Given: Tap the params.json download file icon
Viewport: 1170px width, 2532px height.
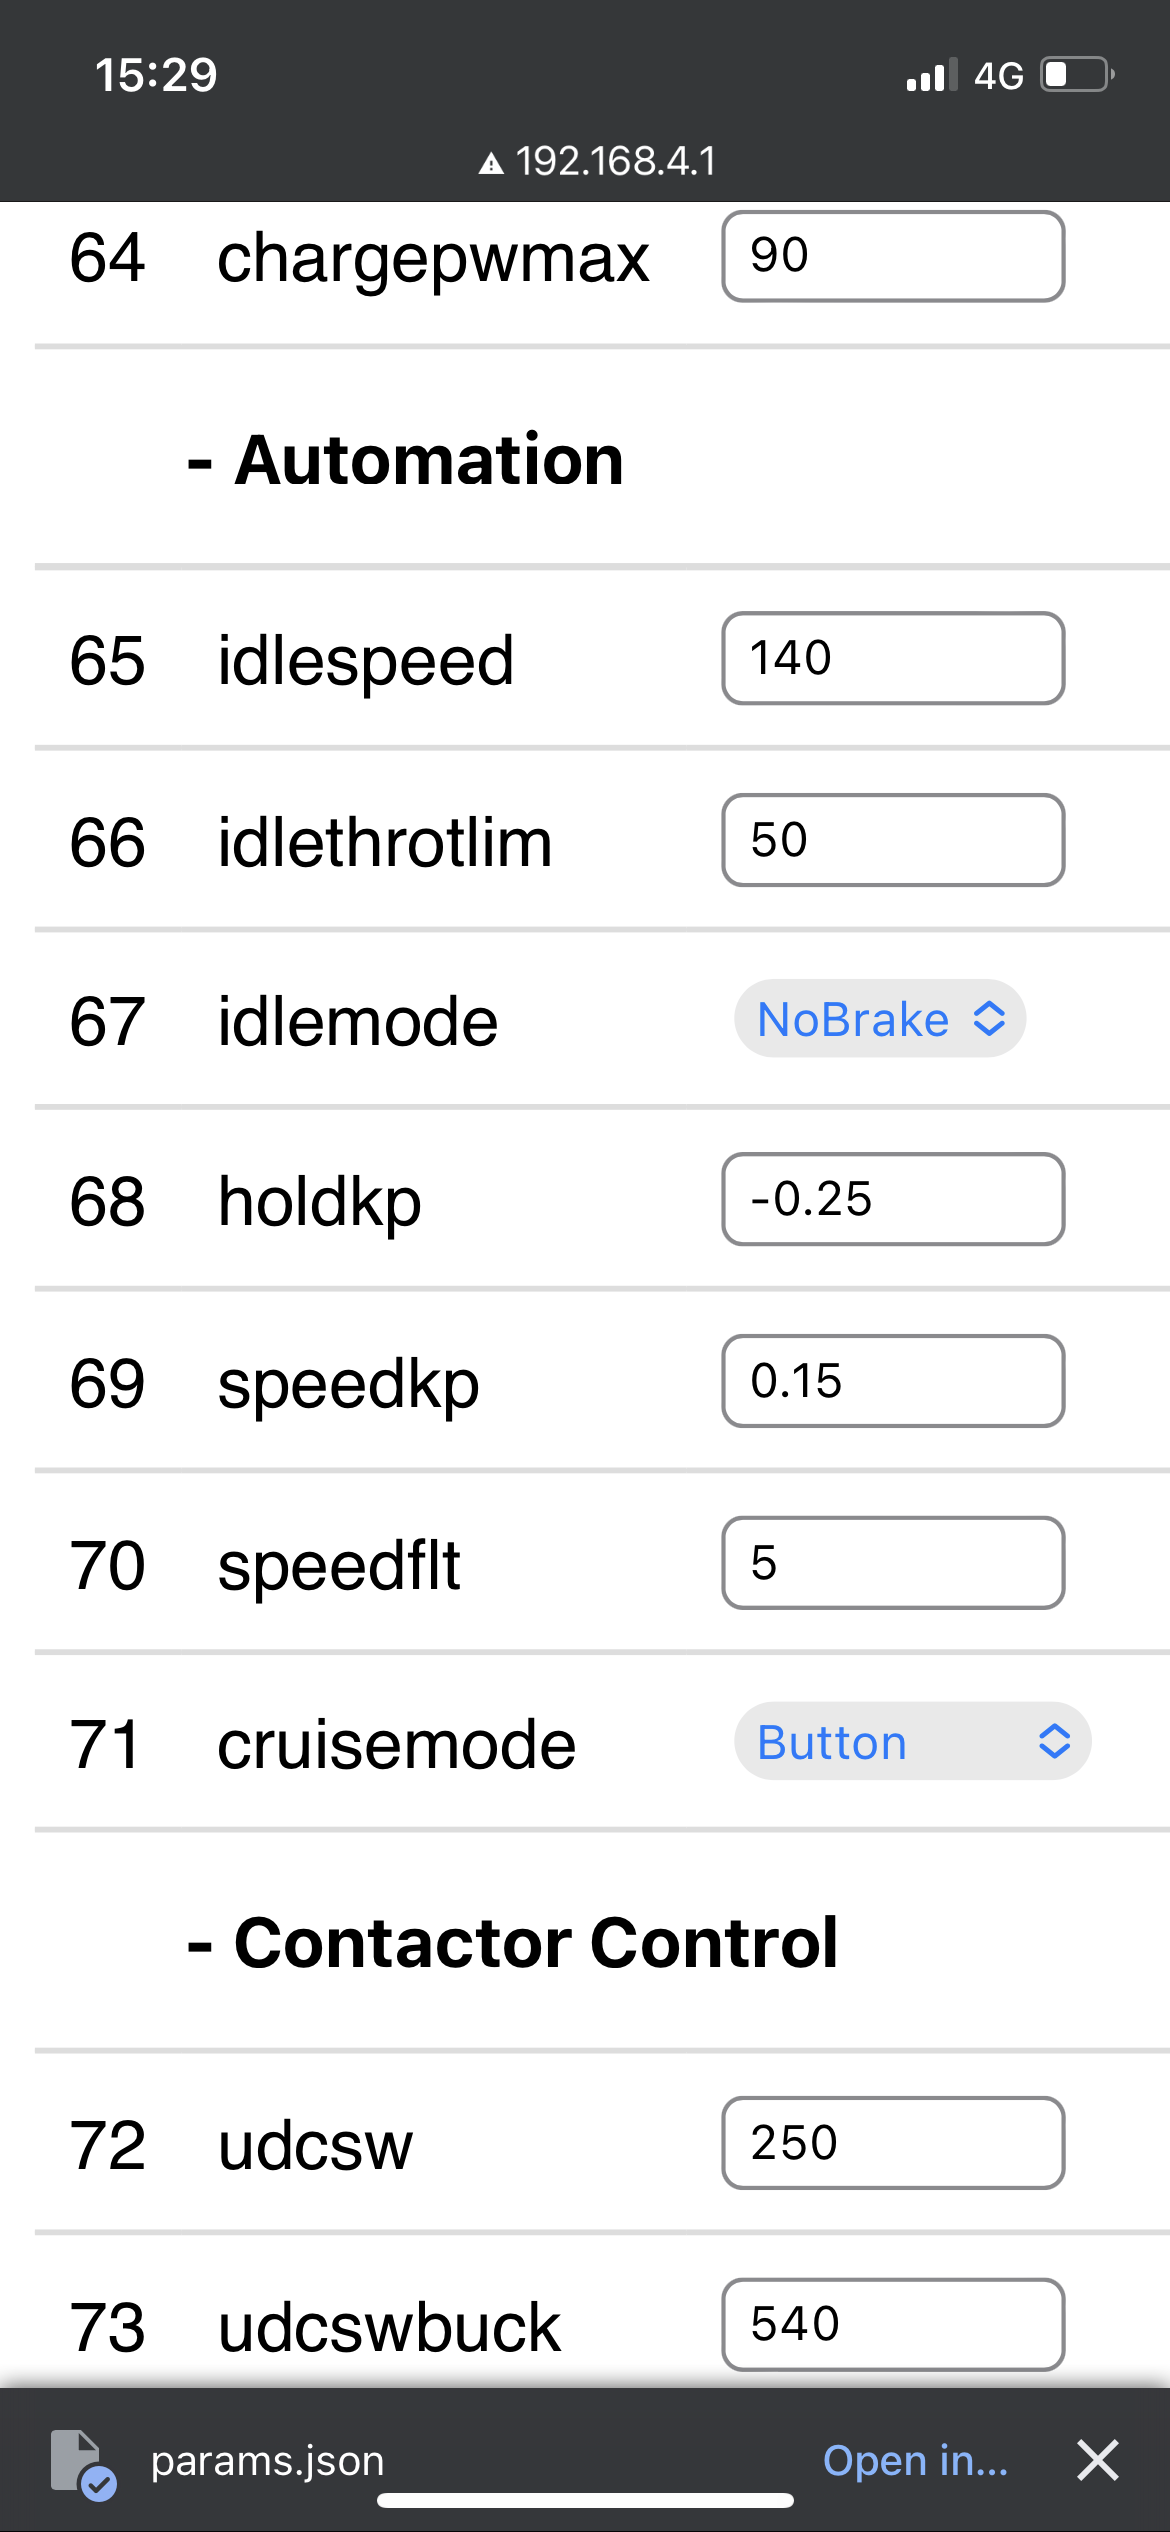Looking at the screenshot, I should pyautogui.click(x=82, y=2461).
